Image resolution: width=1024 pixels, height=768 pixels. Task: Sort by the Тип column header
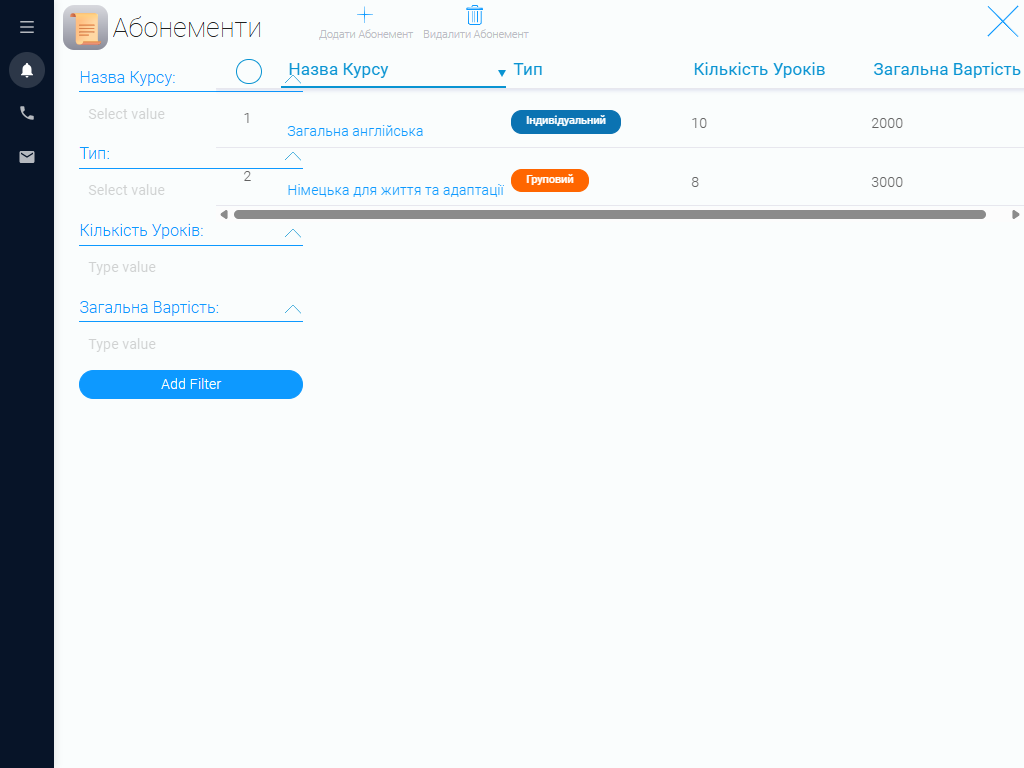pyautogui.click(x=528, y=69)
